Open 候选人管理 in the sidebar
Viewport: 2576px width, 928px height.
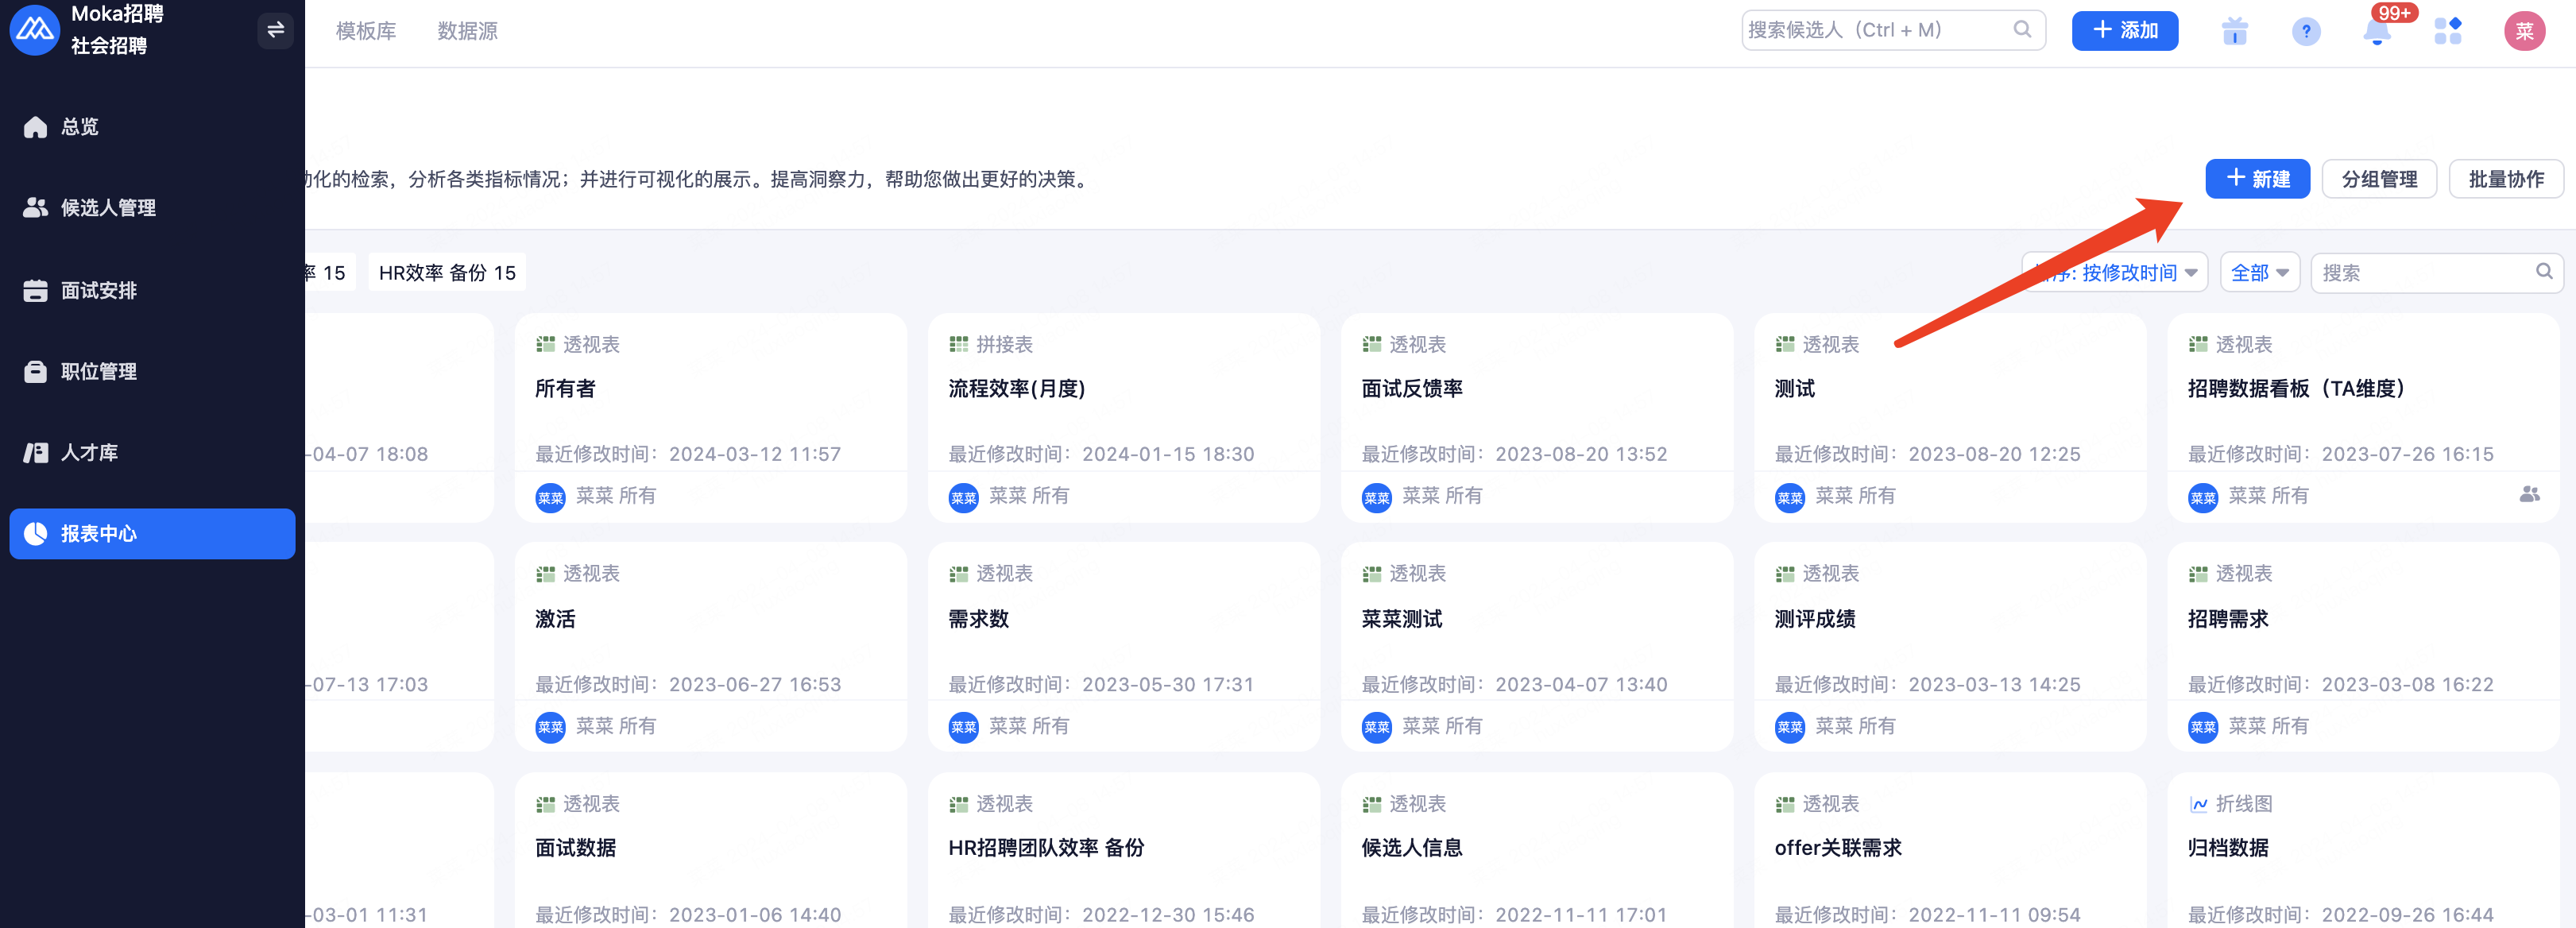pos(152,208)
